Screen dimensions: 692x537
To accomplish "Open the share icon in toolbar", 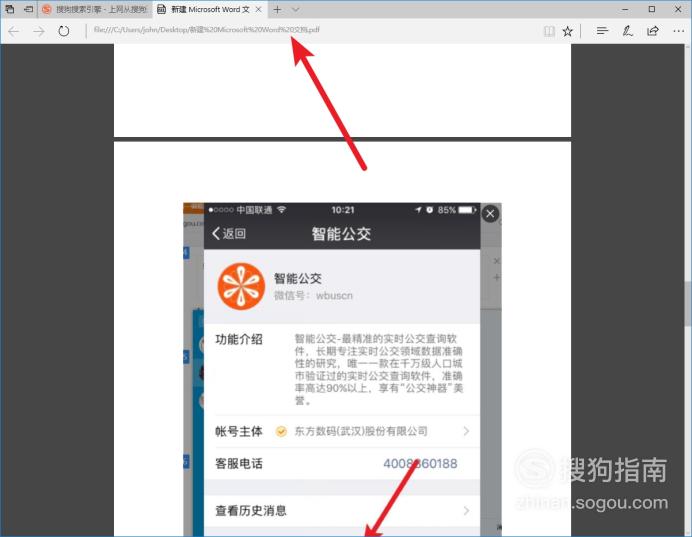I will (x=653, y=31).
